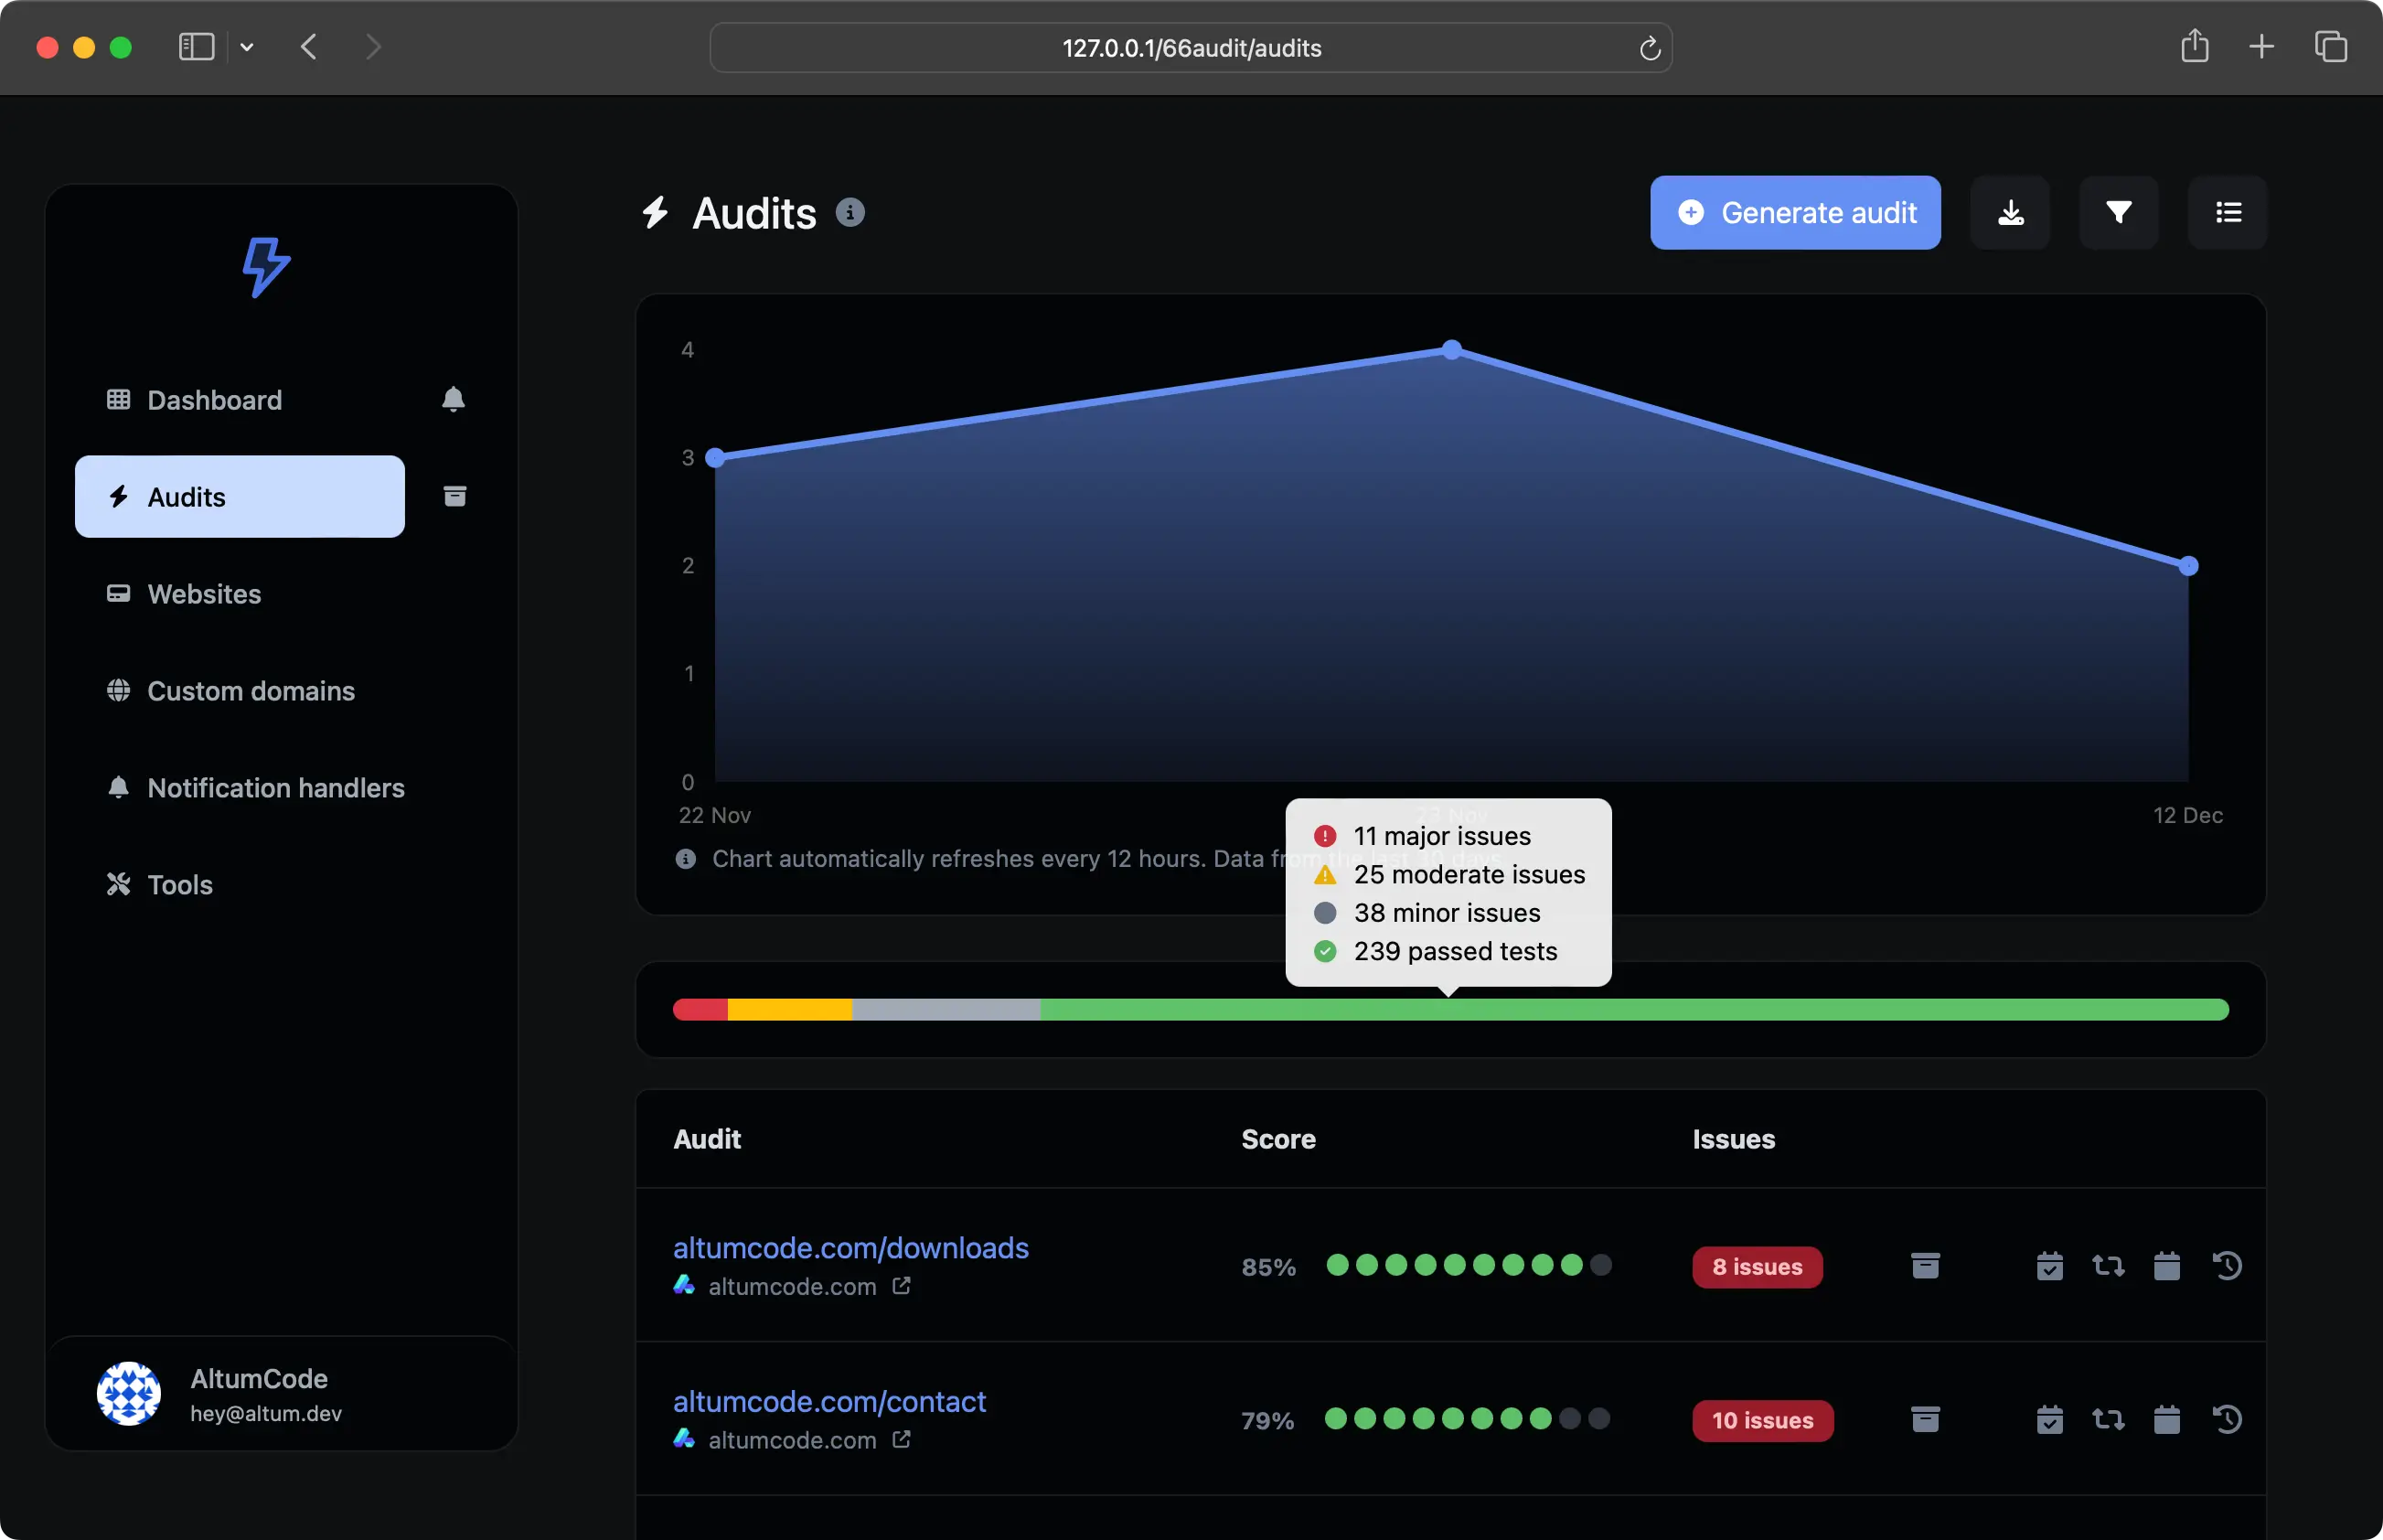Click the bell icon beside Dashboard
The image size is (2383, 1540).
click(x=453, y=400)
